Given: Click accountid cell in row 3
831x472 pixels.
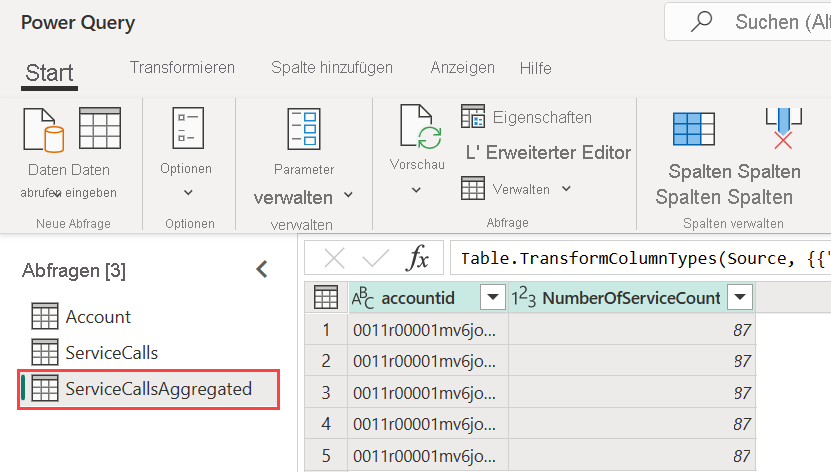Looking at the screenshot, I should 428,393.
